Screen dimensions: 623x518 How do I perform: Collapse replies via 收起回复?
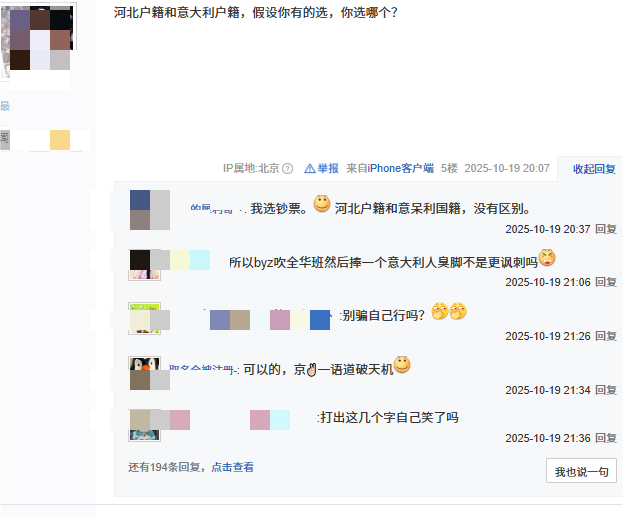pos(594,169)
